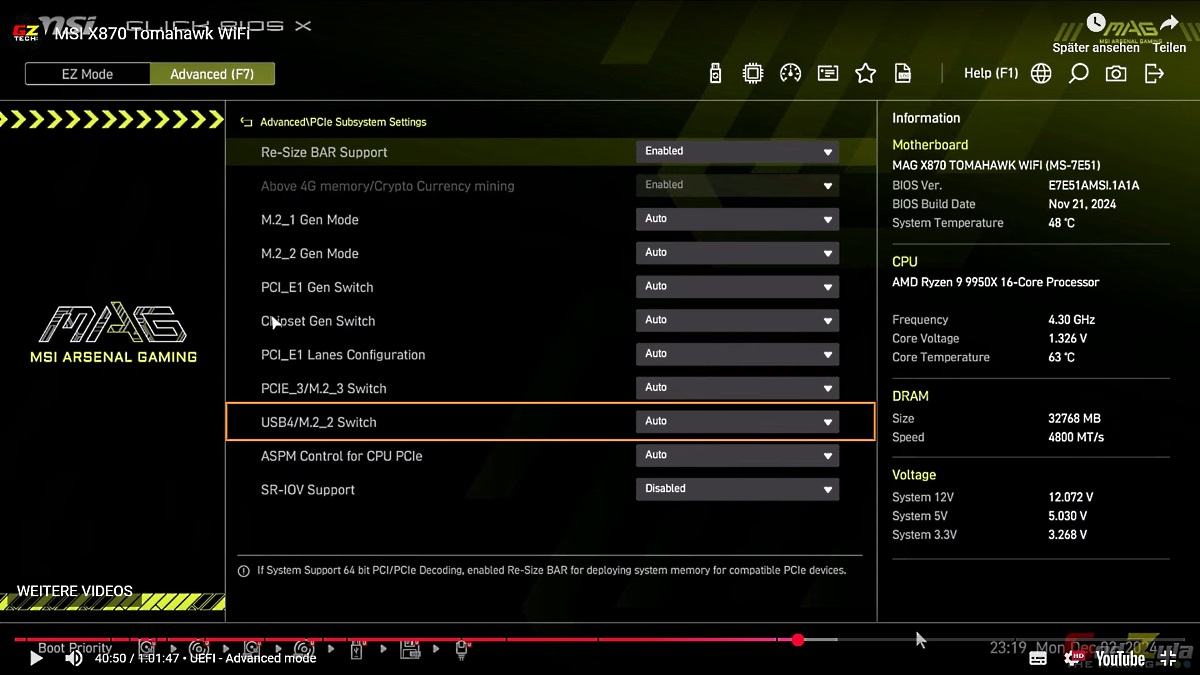This screenshot has width=1200, height=675.
Task: Go back using breadcrumb arrow icon
Action: click(246, 122)
